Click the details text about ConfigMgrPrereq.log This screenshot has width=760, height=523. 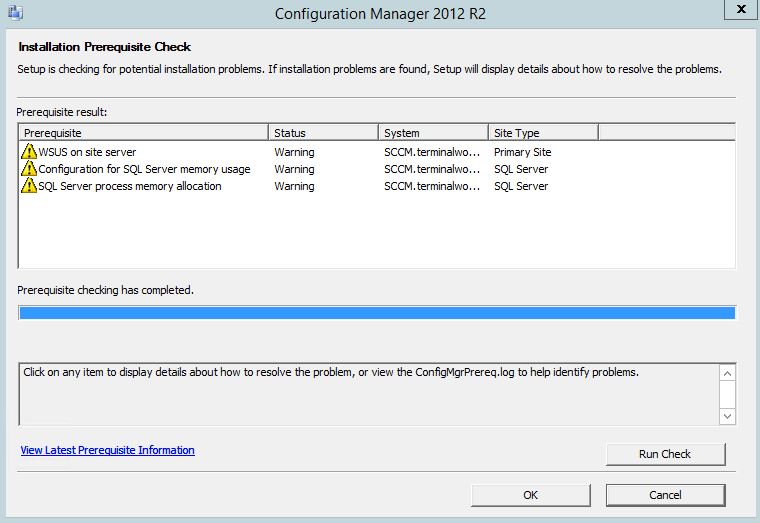coord(331,372)
